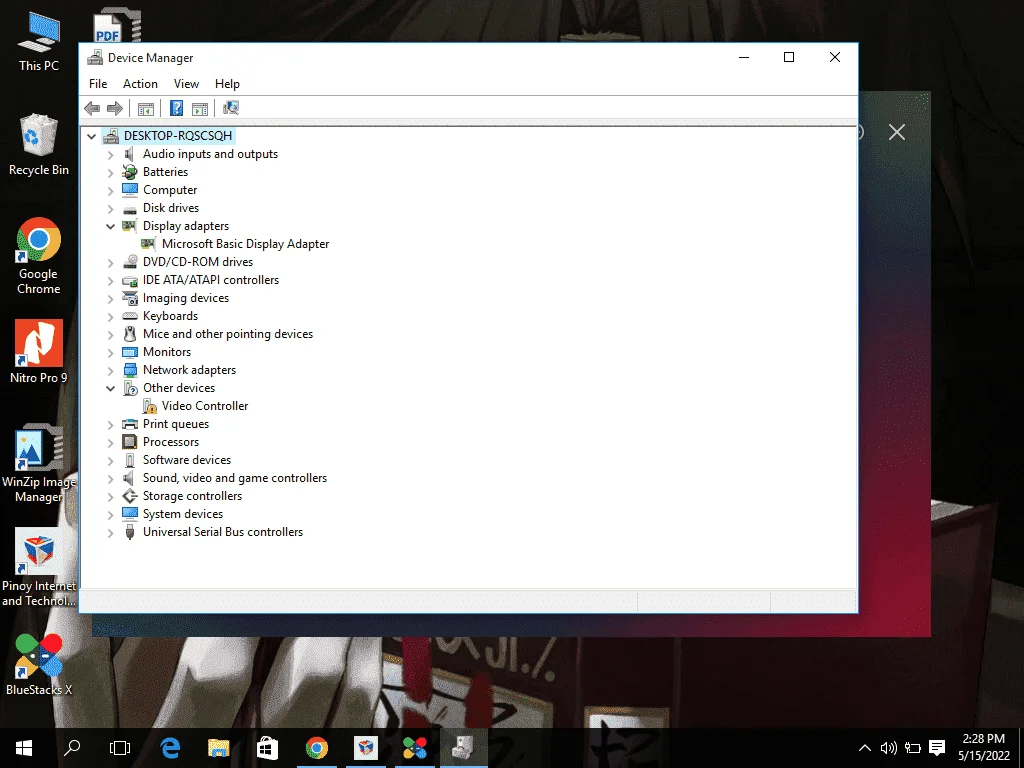Click File Explorer icon in taskbar
Image resolution: width=1024 pixels, height=768 pixels.
pos(219,748)
